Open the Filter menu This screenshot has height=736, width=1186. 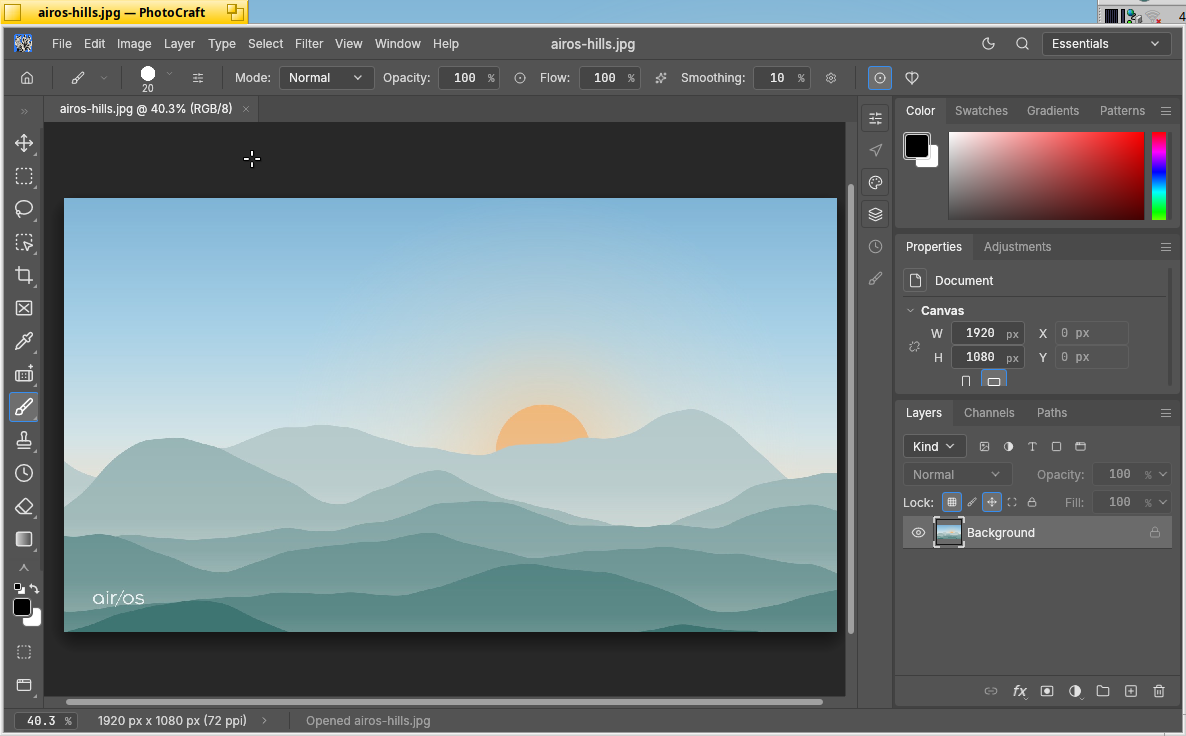[309, 44]
